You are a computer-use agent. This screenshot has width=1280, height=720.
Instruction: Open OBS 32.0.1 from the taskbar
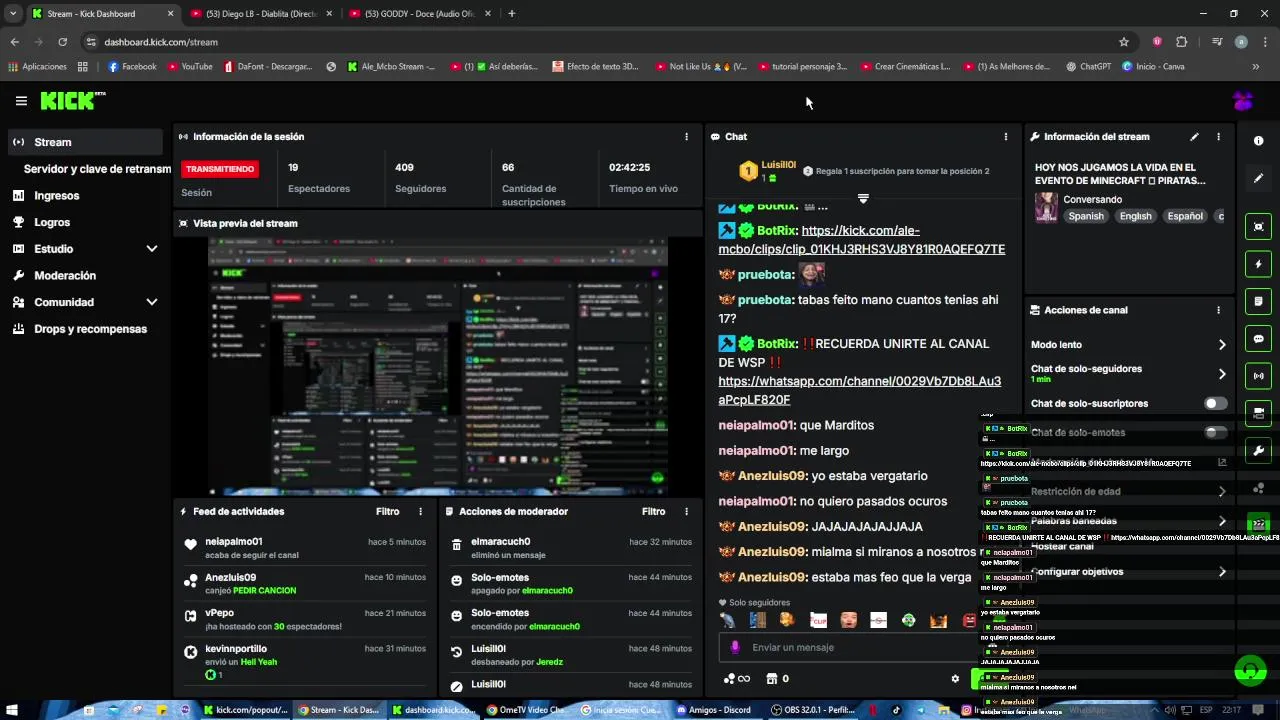pyautogui.click(x=813, y=710)
